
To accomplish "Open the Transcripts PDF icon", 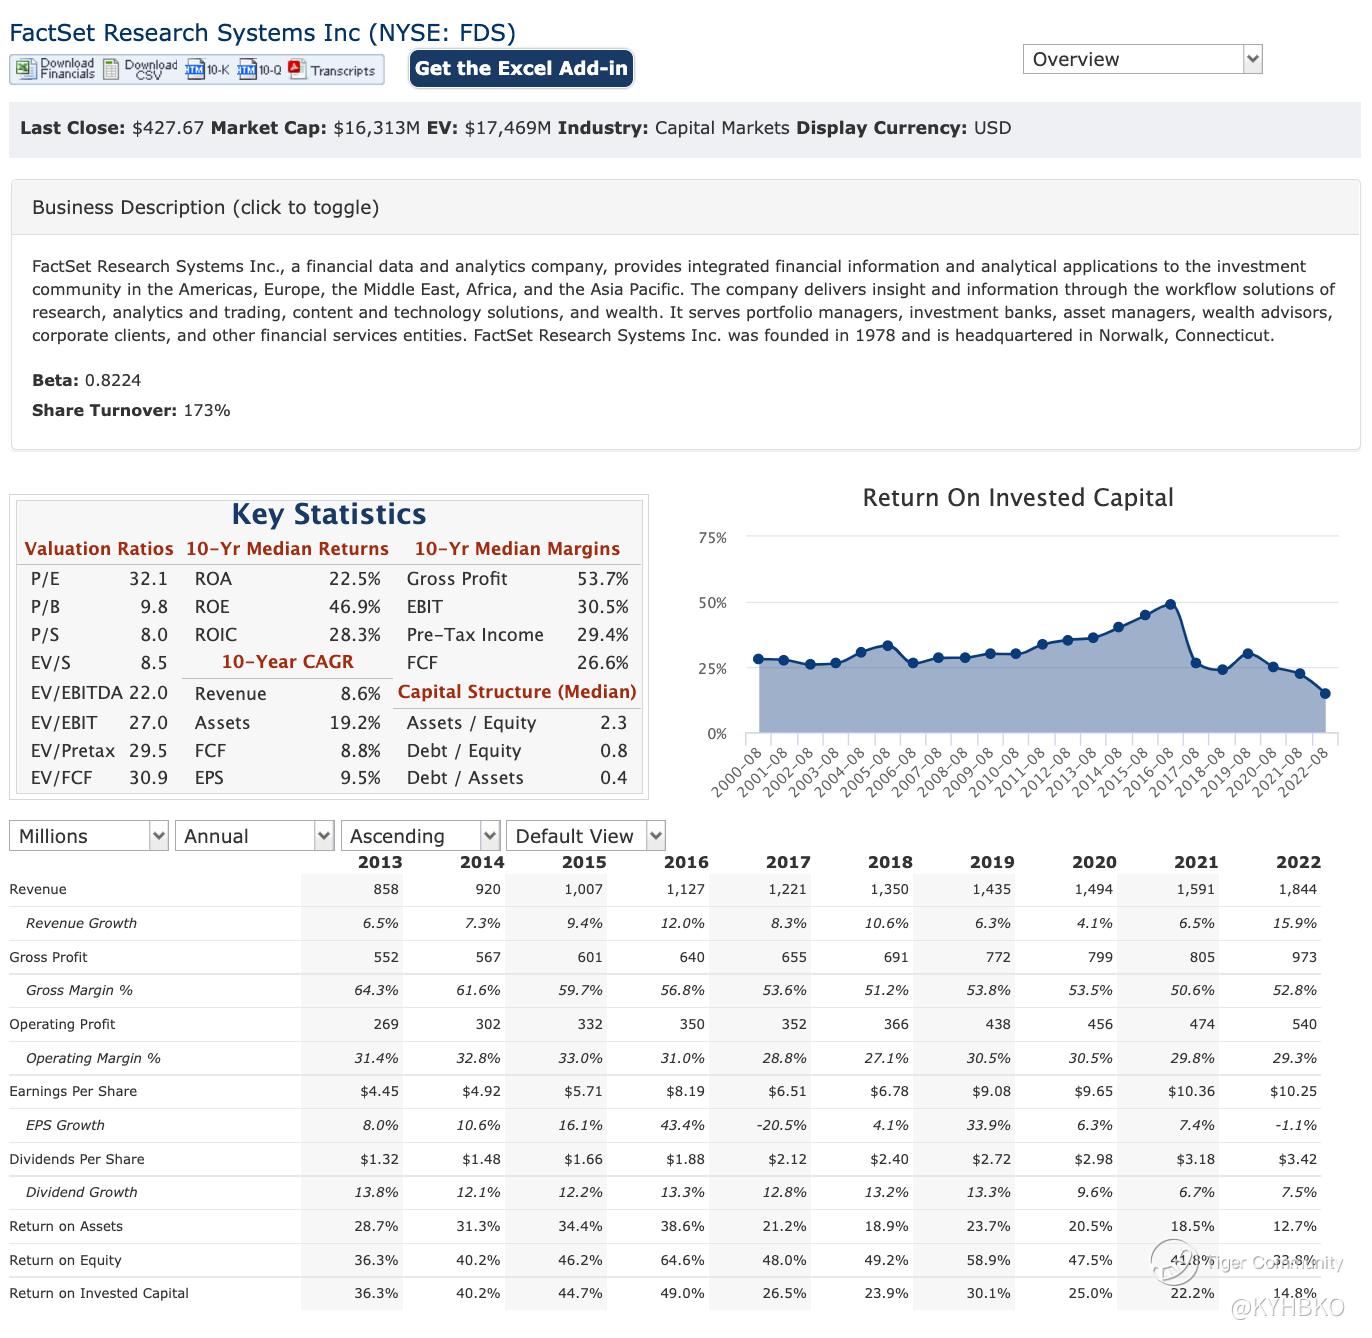I will pyautogui.click(x=296, y=69).
